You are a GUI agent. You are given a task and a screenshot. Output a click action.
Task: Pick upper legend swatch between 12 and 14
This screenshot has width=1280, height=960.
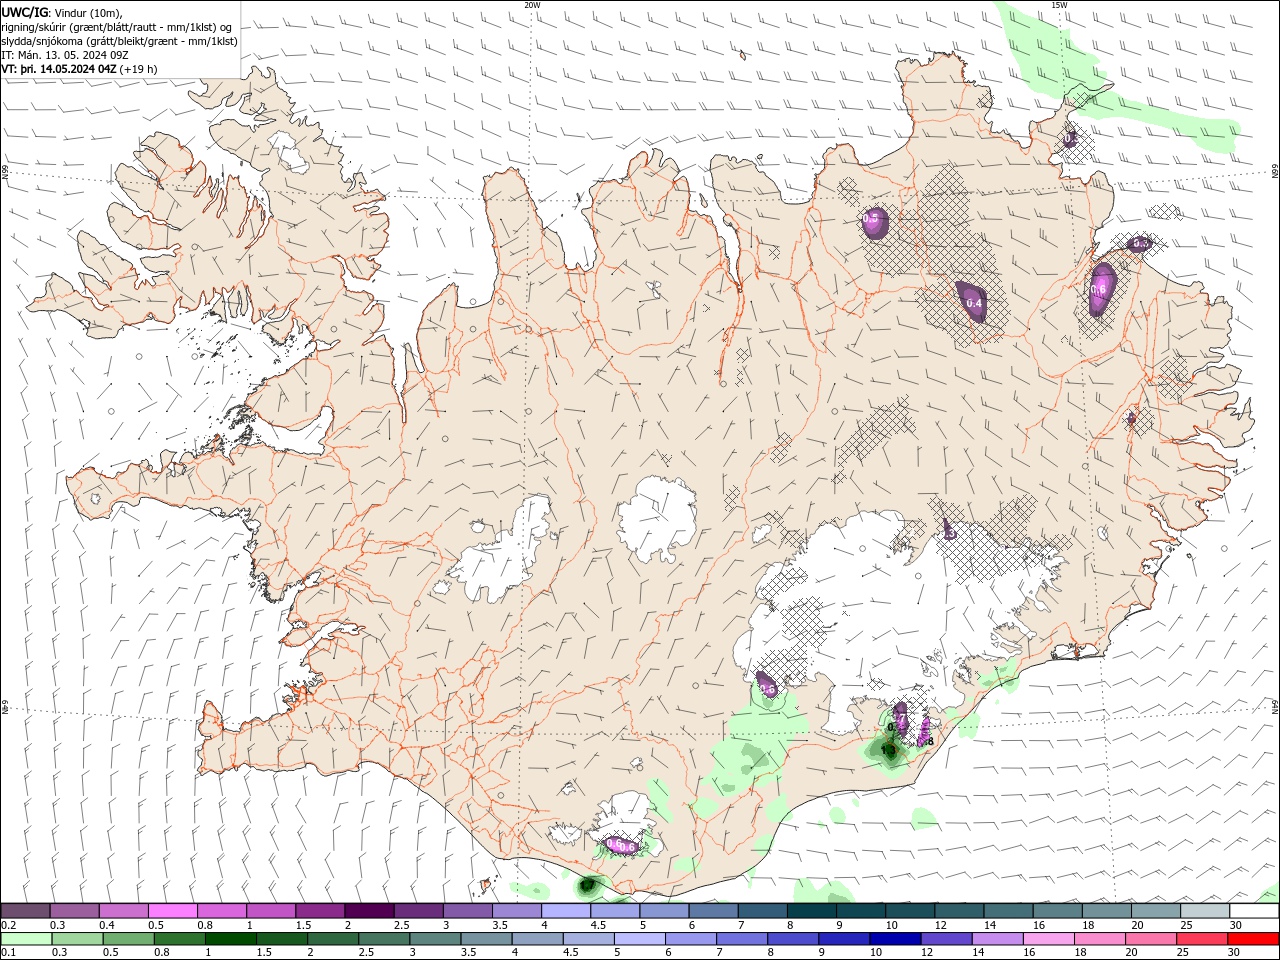960,911
